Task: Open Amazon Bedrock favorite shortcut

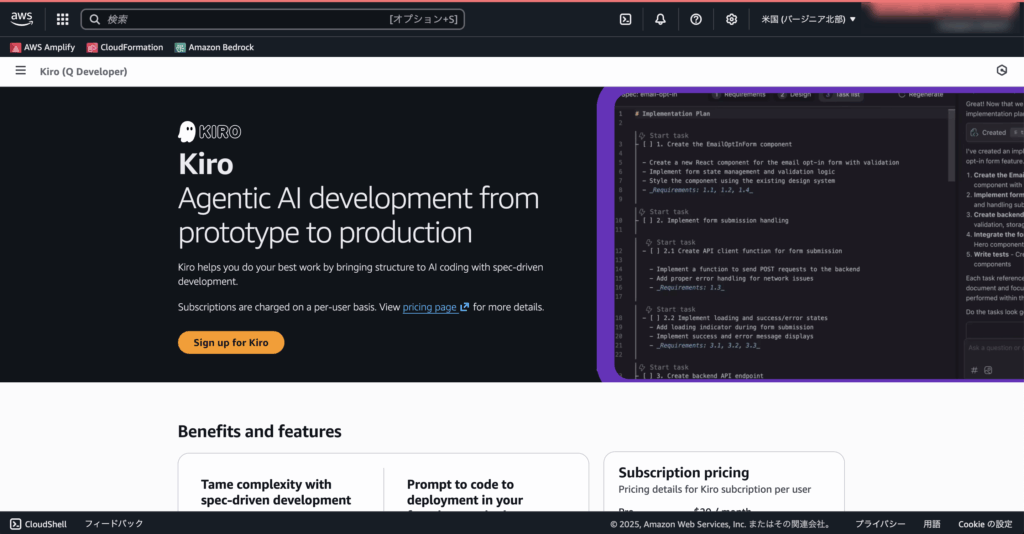Action: 214,47
